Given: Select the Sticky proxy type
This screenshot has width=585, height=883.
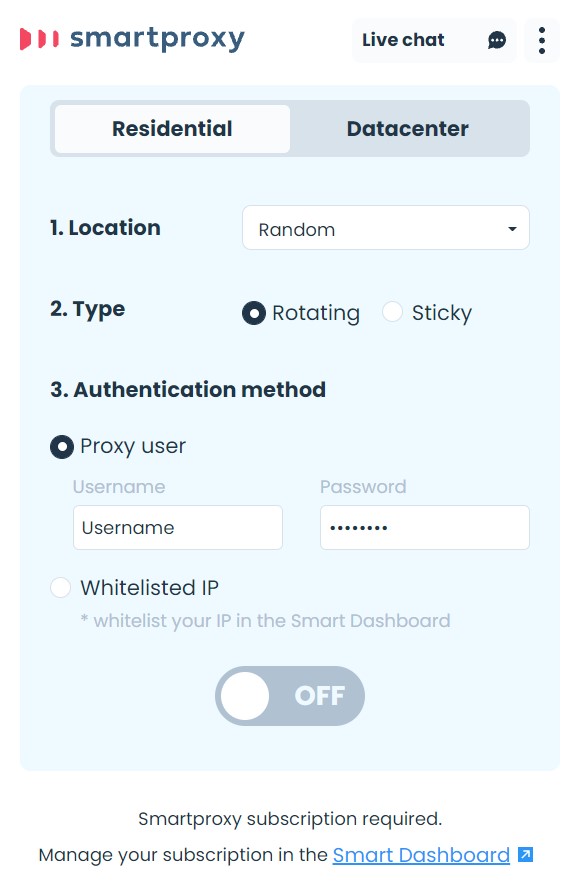Looking at the screenshot, I should [393, 313].
